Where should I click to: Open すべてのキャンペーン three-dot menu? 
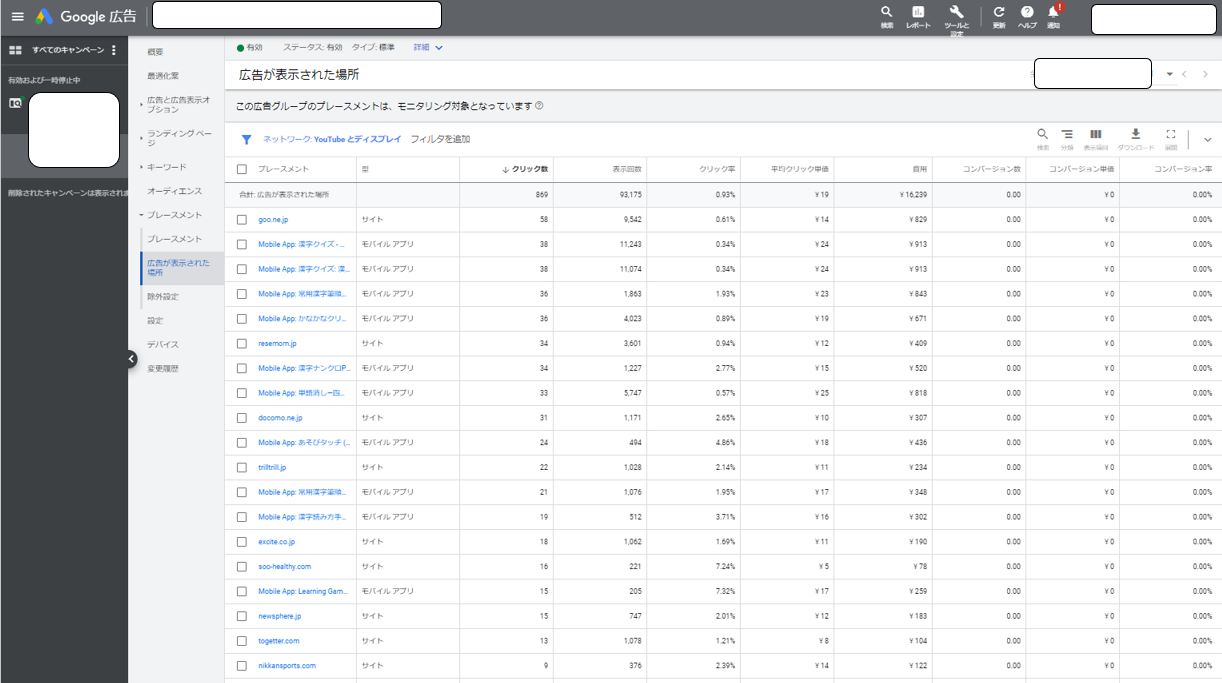[x=114, y=50]
